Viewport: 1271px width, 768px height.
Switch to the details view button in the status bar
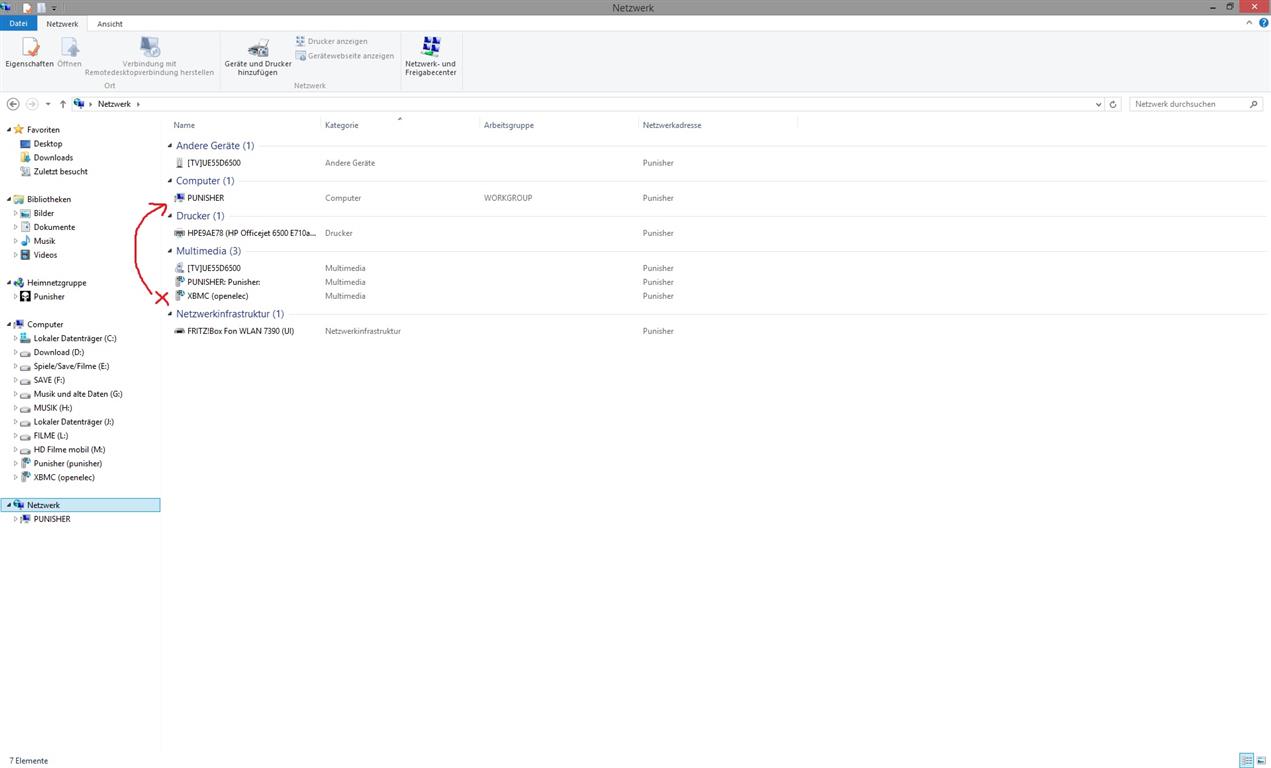point(1246,761)
